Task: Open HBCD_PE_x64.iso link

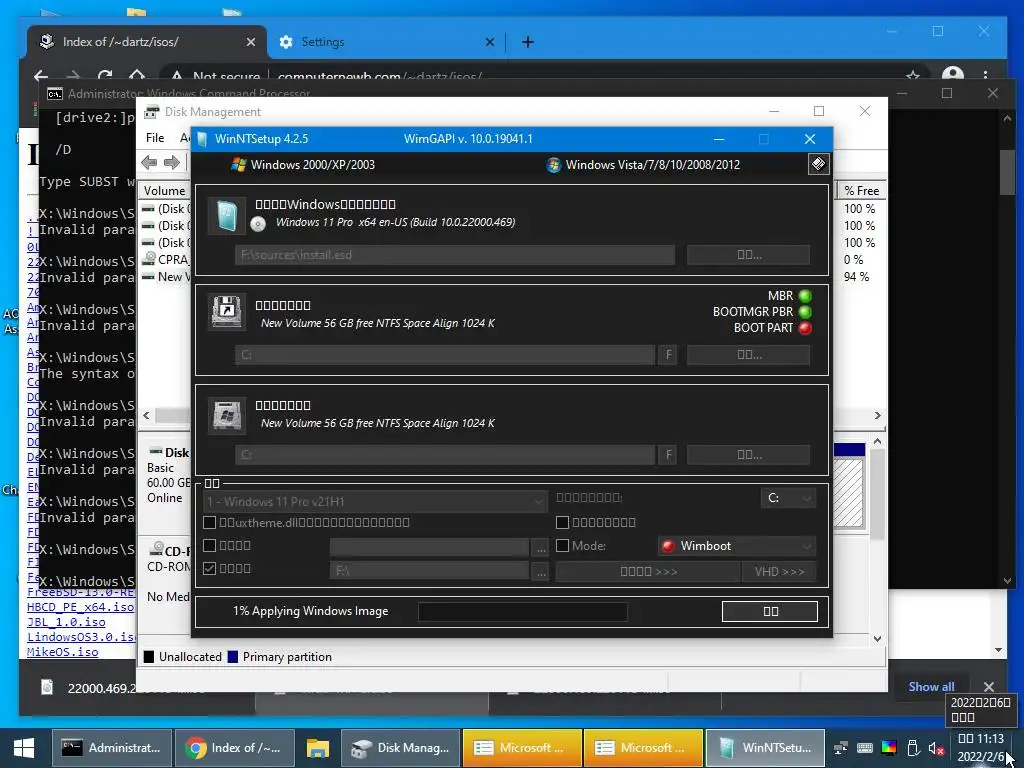Action: click(x=80, y=607)
